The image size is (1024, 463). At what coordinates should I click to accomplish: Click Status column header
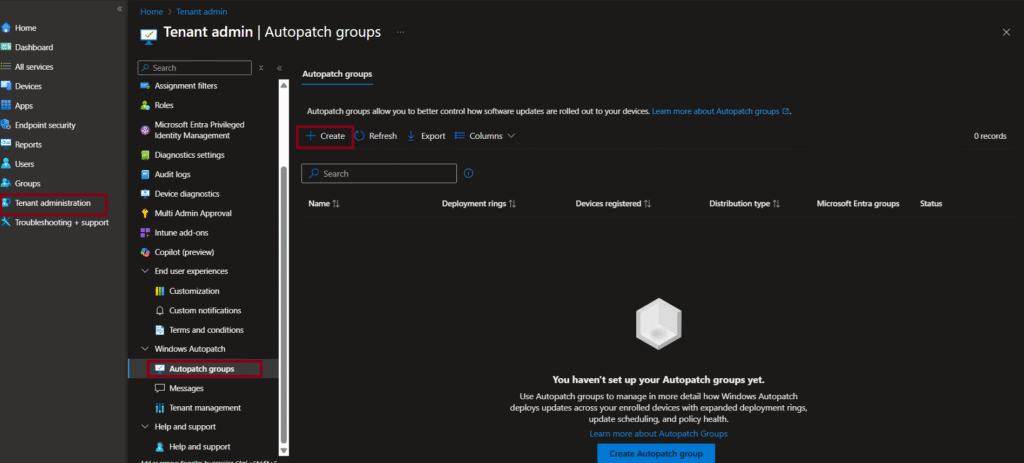931,204
